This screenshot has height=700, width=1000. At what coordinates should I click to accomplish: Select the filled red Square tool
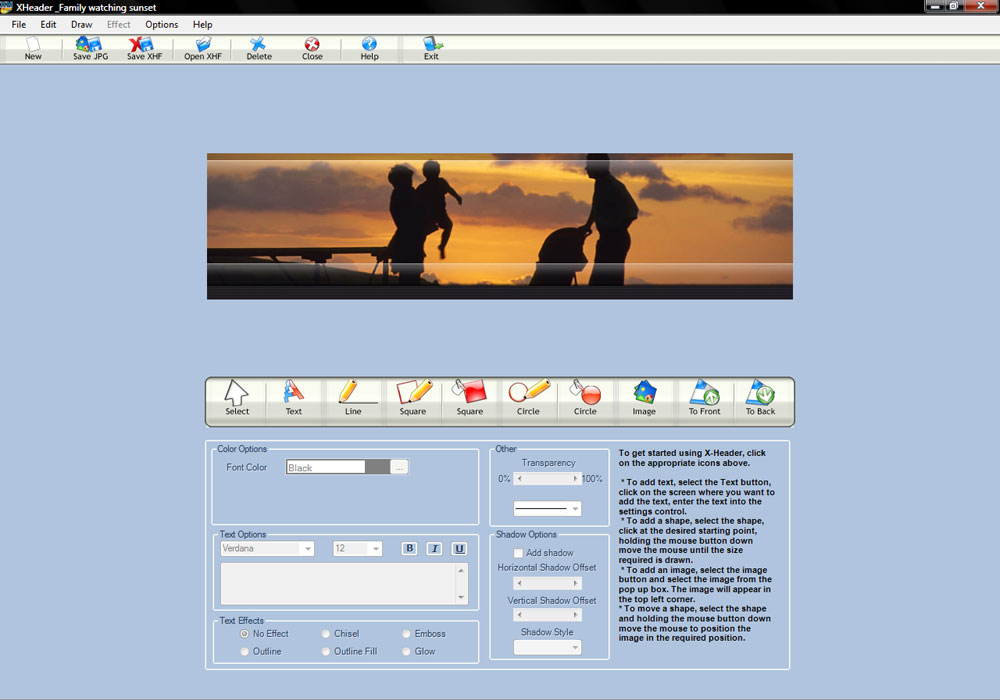click(469, 398)
